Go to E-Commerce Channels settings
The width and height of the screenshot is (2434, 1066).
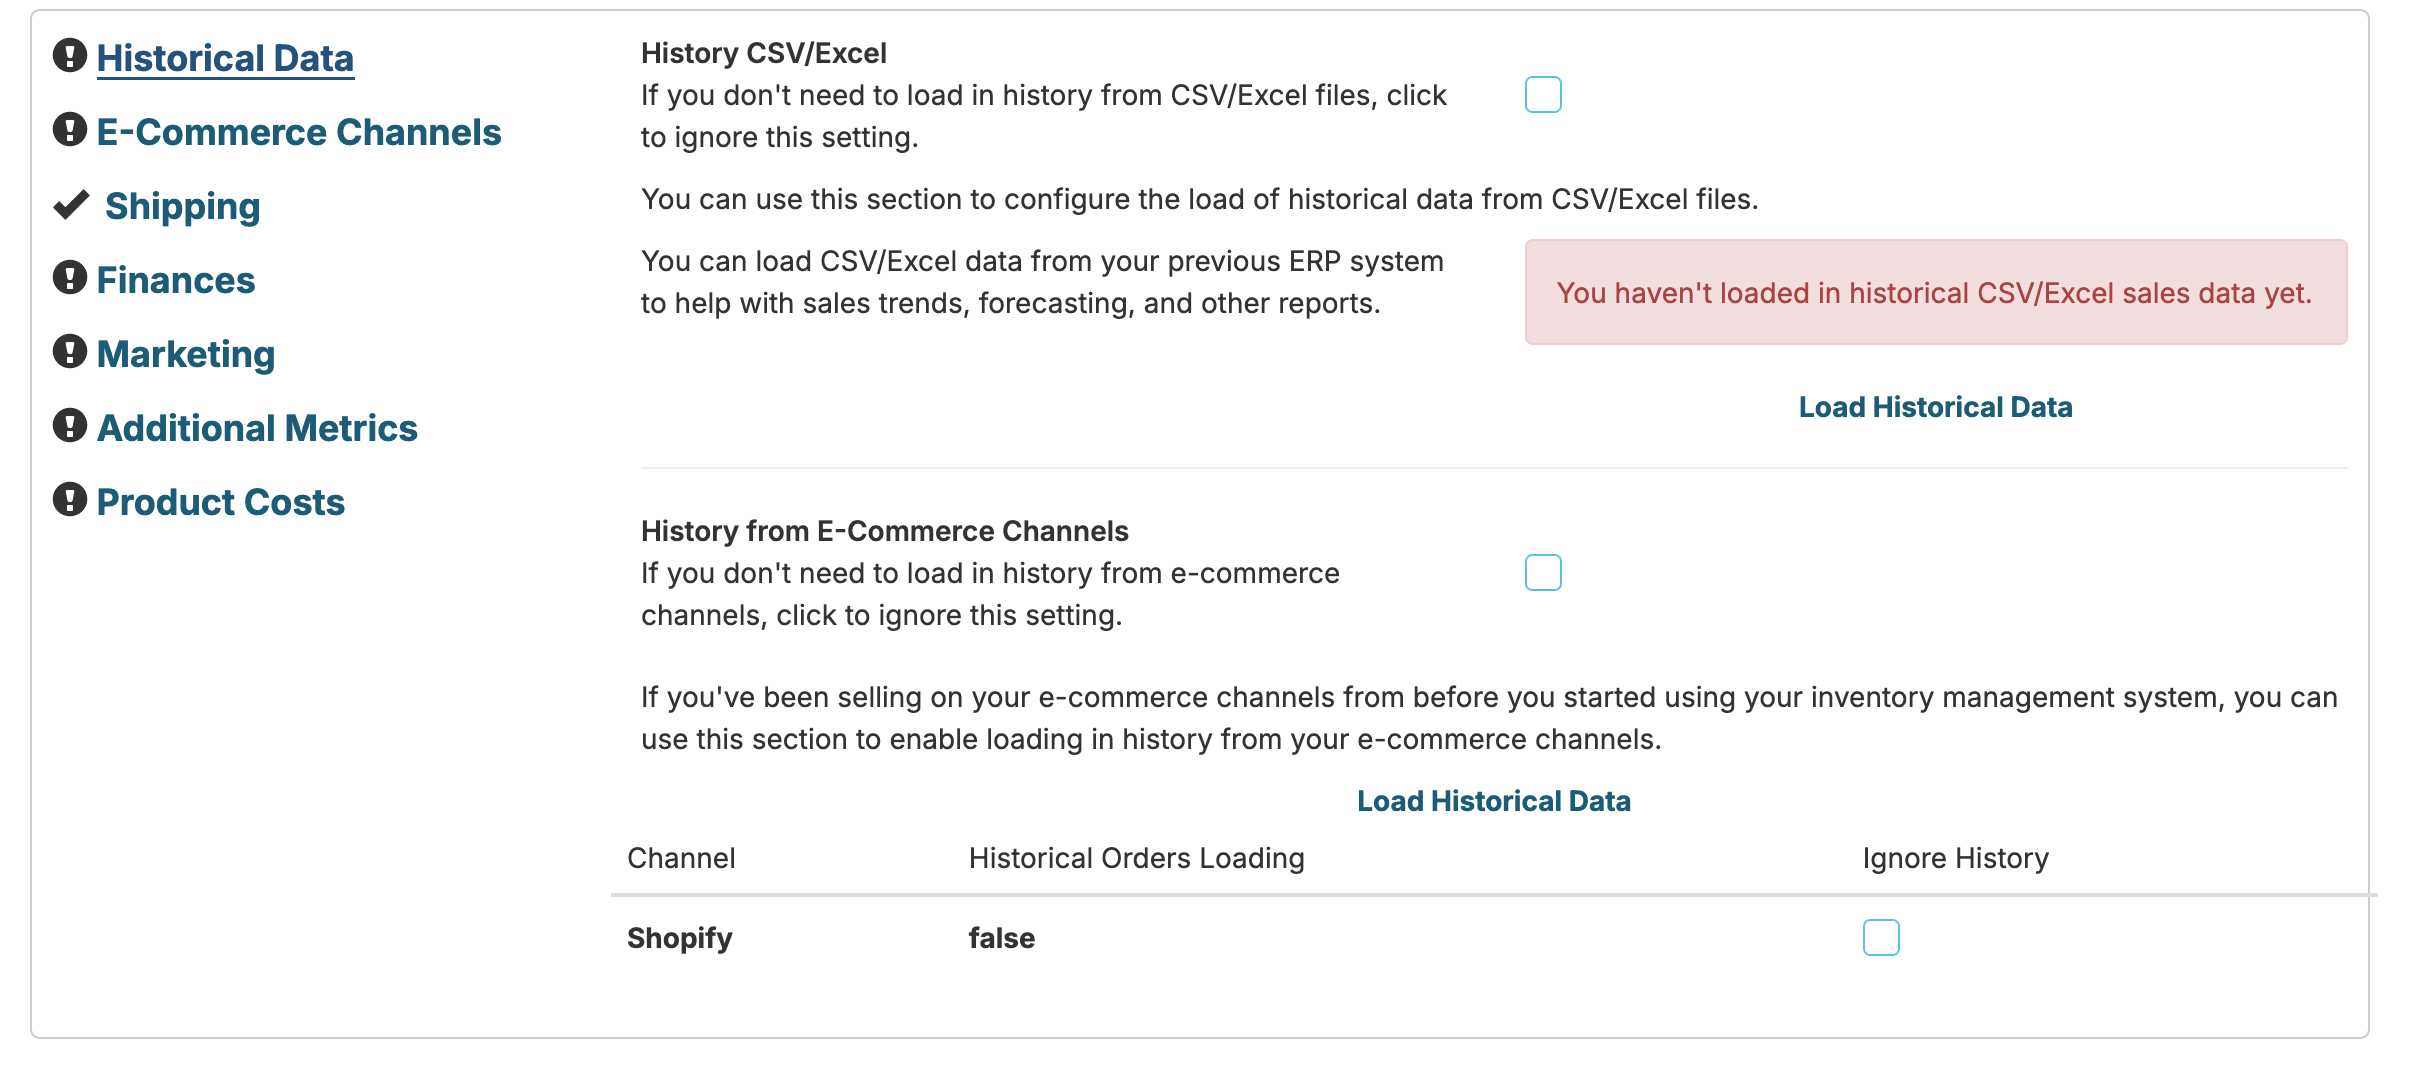(299, 132)
